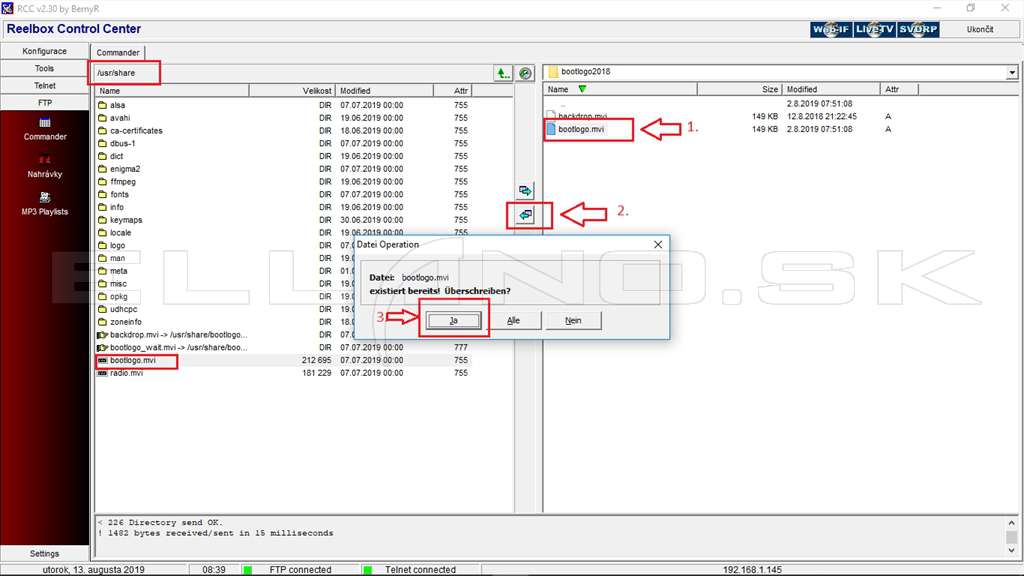This screenshot has height=576, width=1024.
Task: Click the bootlogo2018 folder icon
Action: pos(553,72)
